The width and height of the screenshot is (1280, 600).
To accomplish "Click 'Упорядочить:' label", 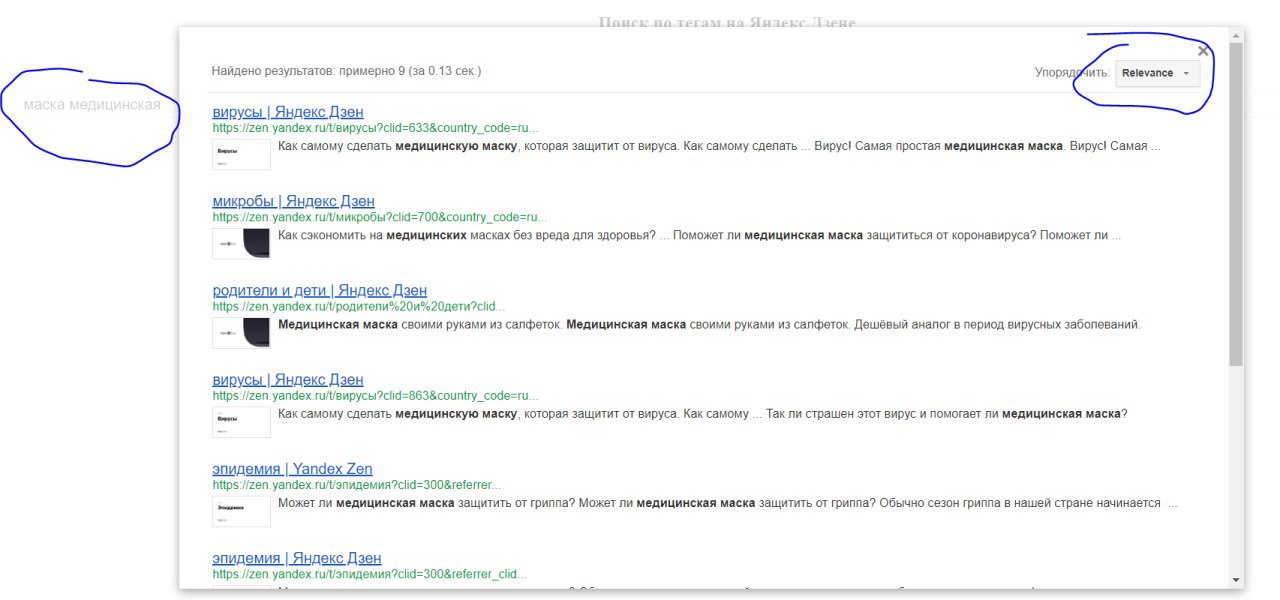I will [x=1072, y=73].
